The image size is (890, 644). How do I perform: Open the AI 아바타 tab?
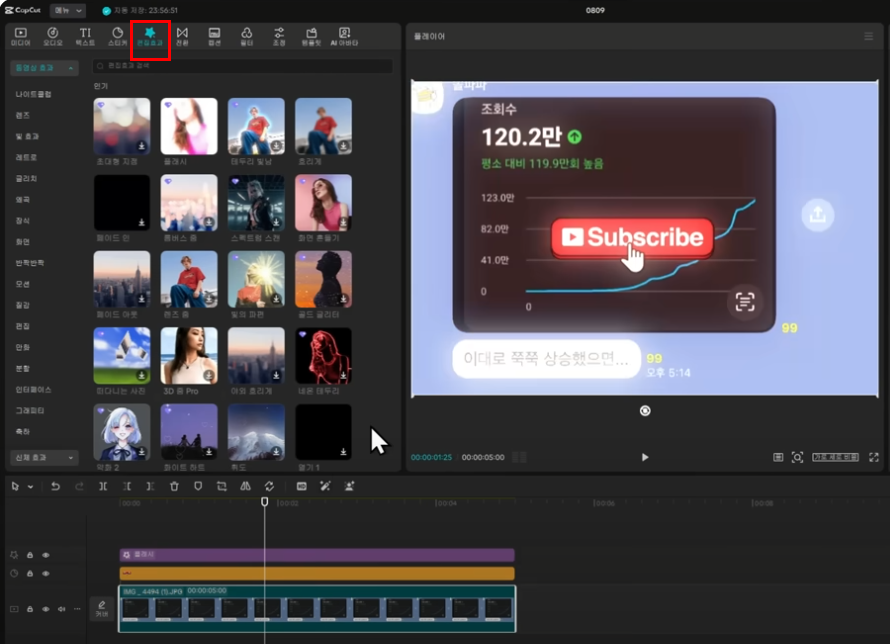[x=344, y=36]
